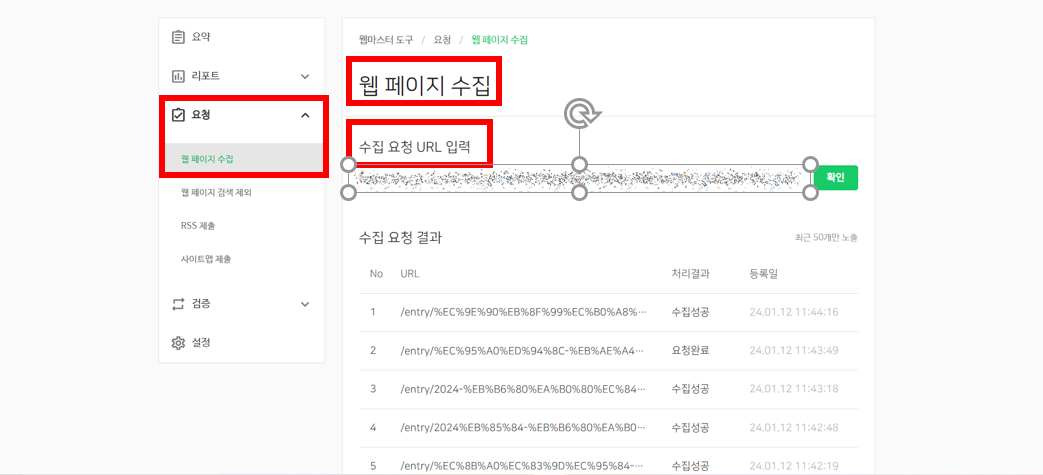This screenshot has height=475, width=1043.
Task: Click 요청완료 status in row 2
Action: point(690,350)
